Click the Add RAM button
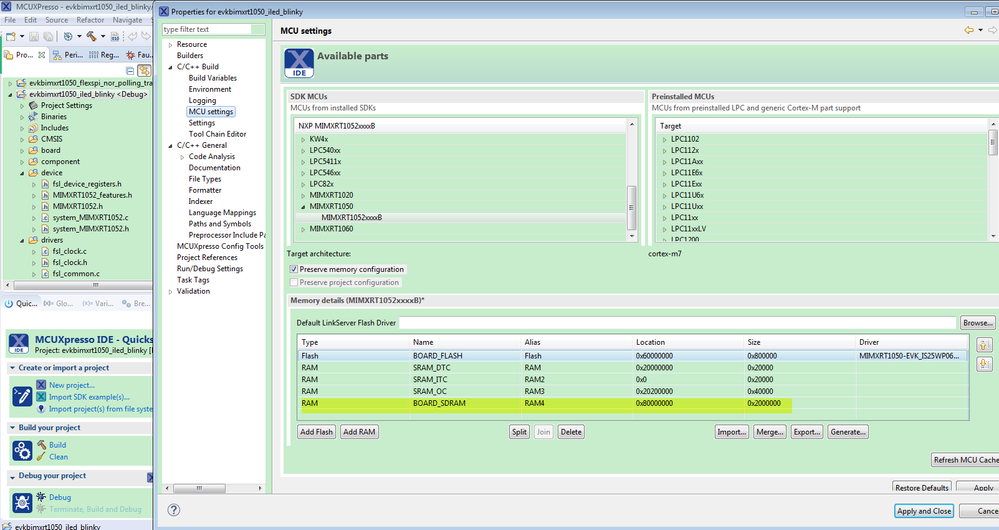Viewport: 999px width, 530px height. [359, 432]
